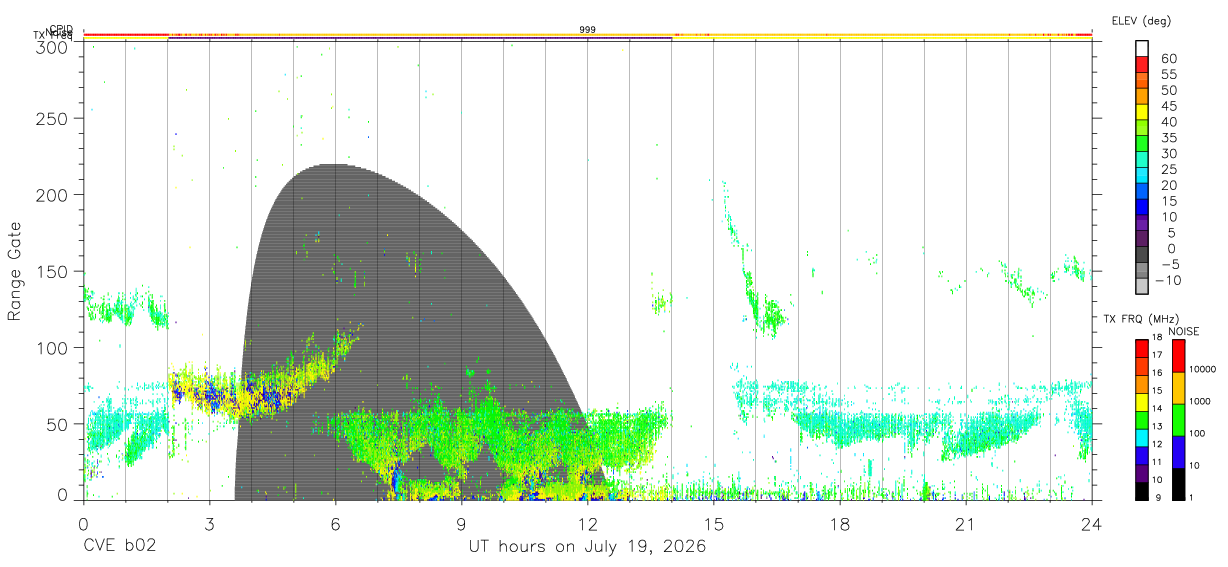The image size is (1228, 567).
Task: Click the 'UT hours on July 19, 2026' label
Action: coord(587,547)
